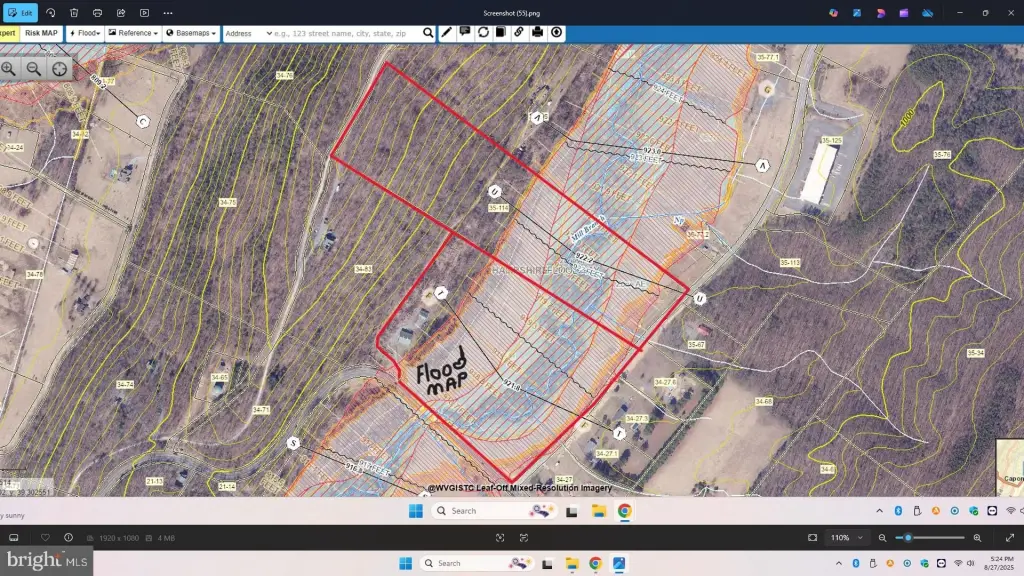Click the map refresh icon
This screenshot has width=1024, height=576.
pos(483,33)
